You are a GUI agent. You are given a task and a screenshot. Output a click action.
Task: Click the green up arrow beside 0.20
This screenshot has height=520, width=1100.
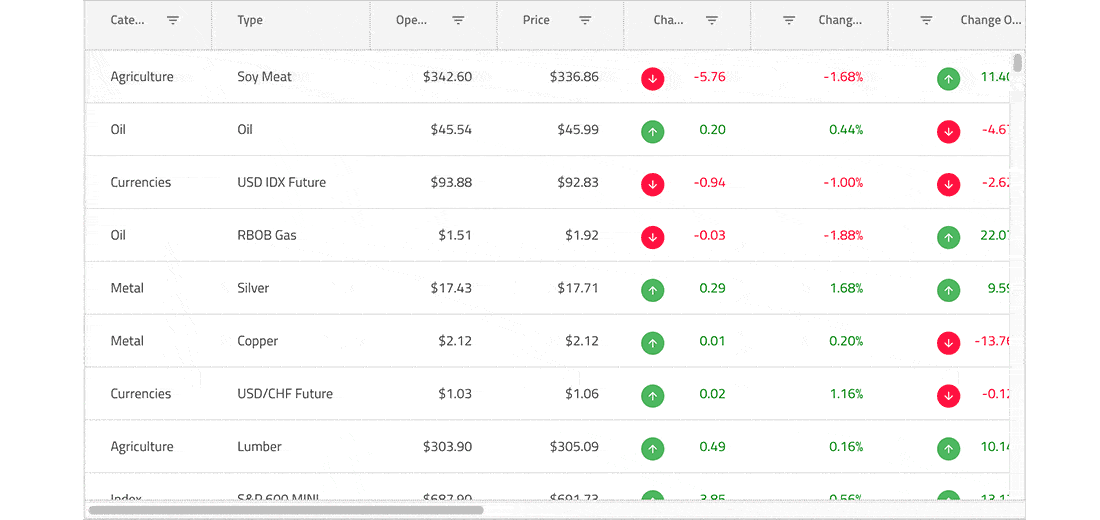tap(652, 130)
